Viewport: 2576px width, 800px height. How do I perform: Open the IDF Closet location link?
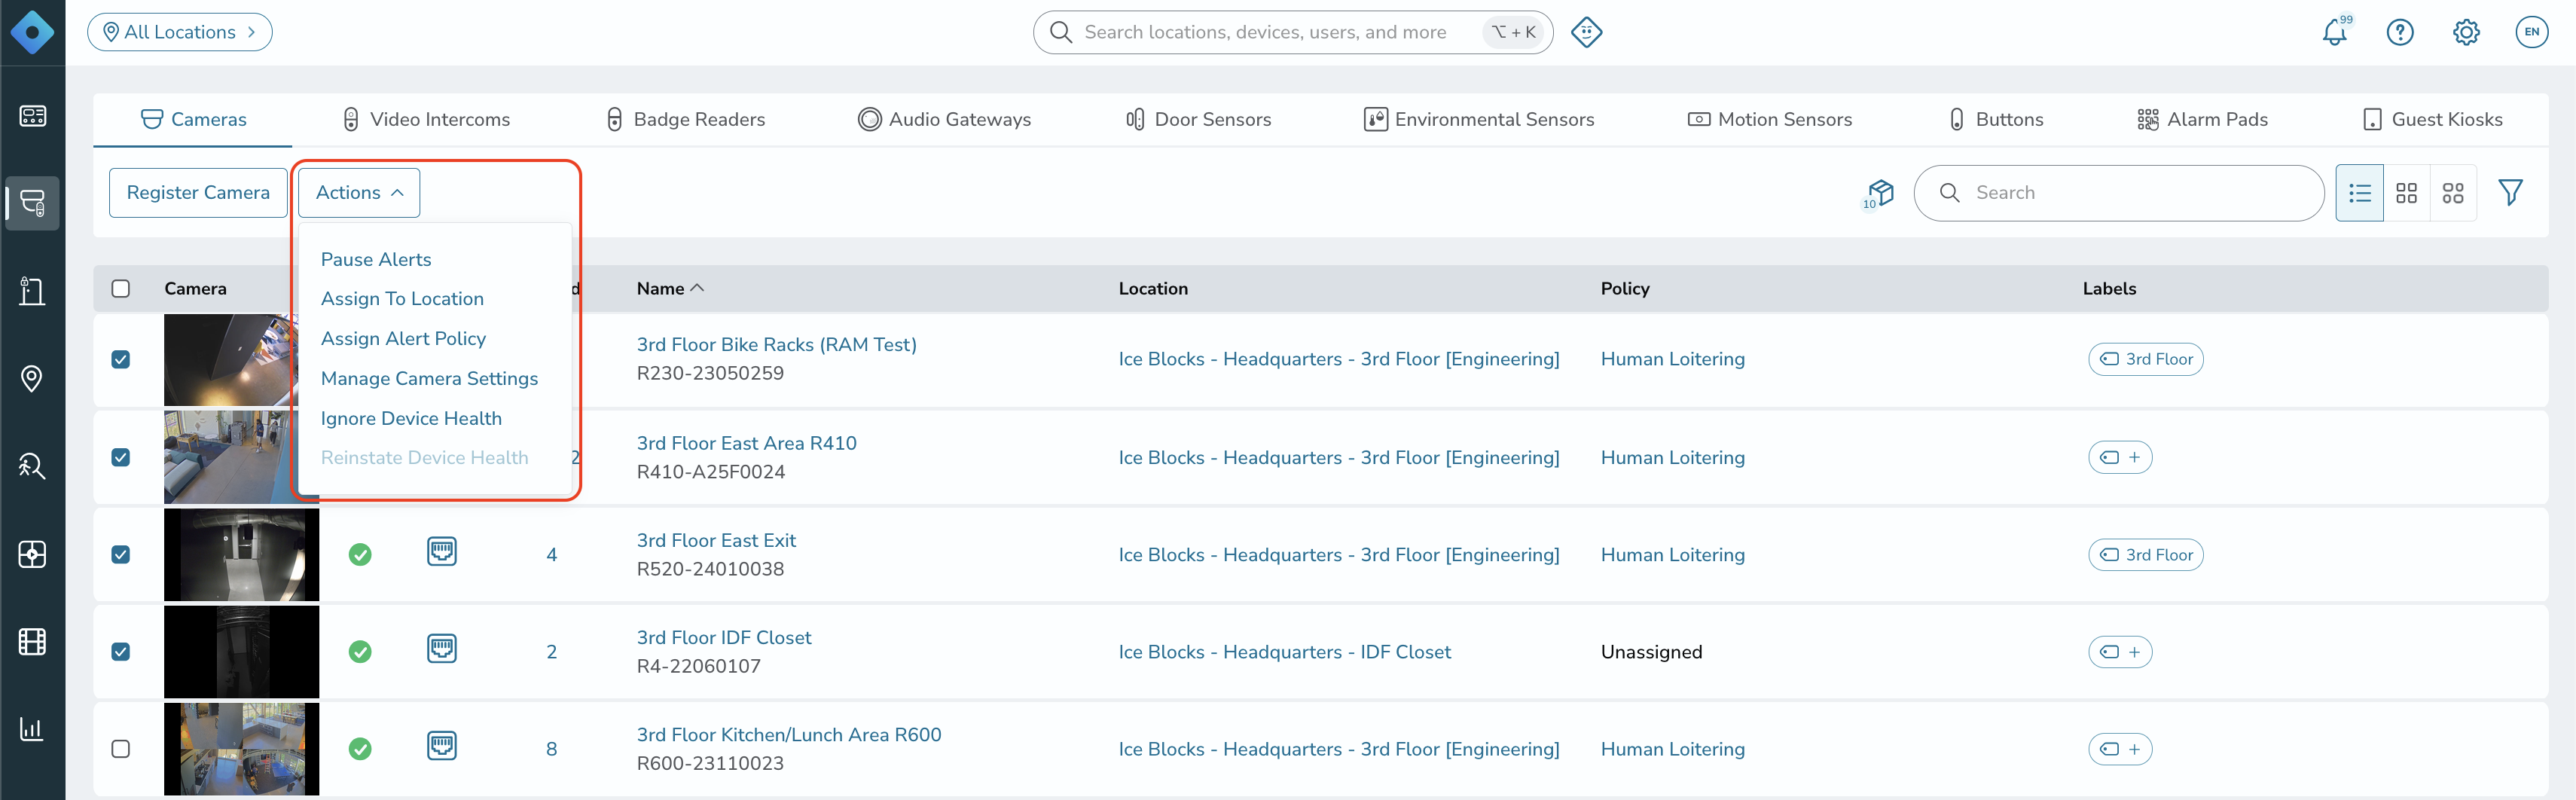pos(1284,652)
